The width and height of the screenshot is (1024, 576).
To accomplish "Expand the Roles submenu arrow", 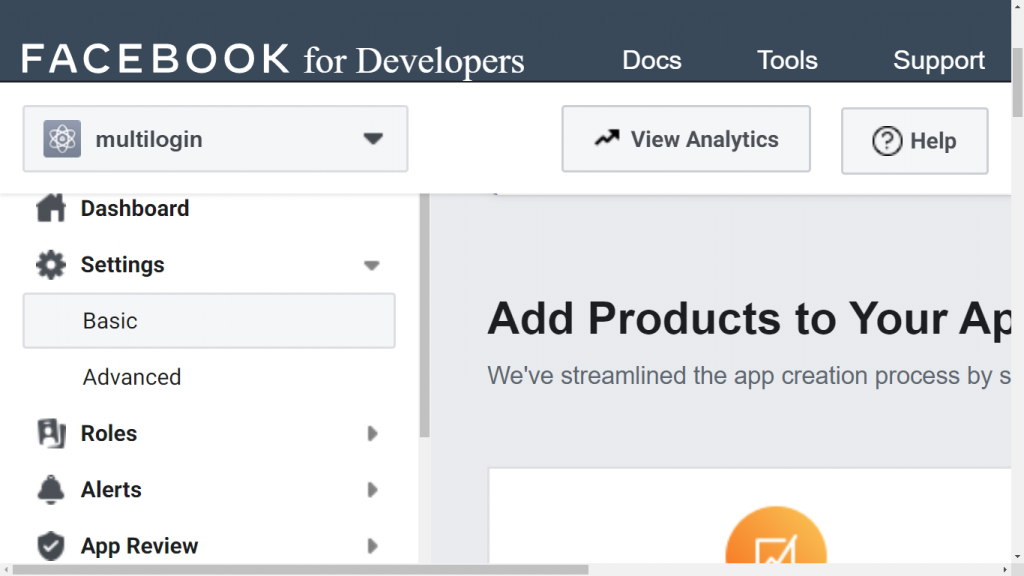I will 372,434.
